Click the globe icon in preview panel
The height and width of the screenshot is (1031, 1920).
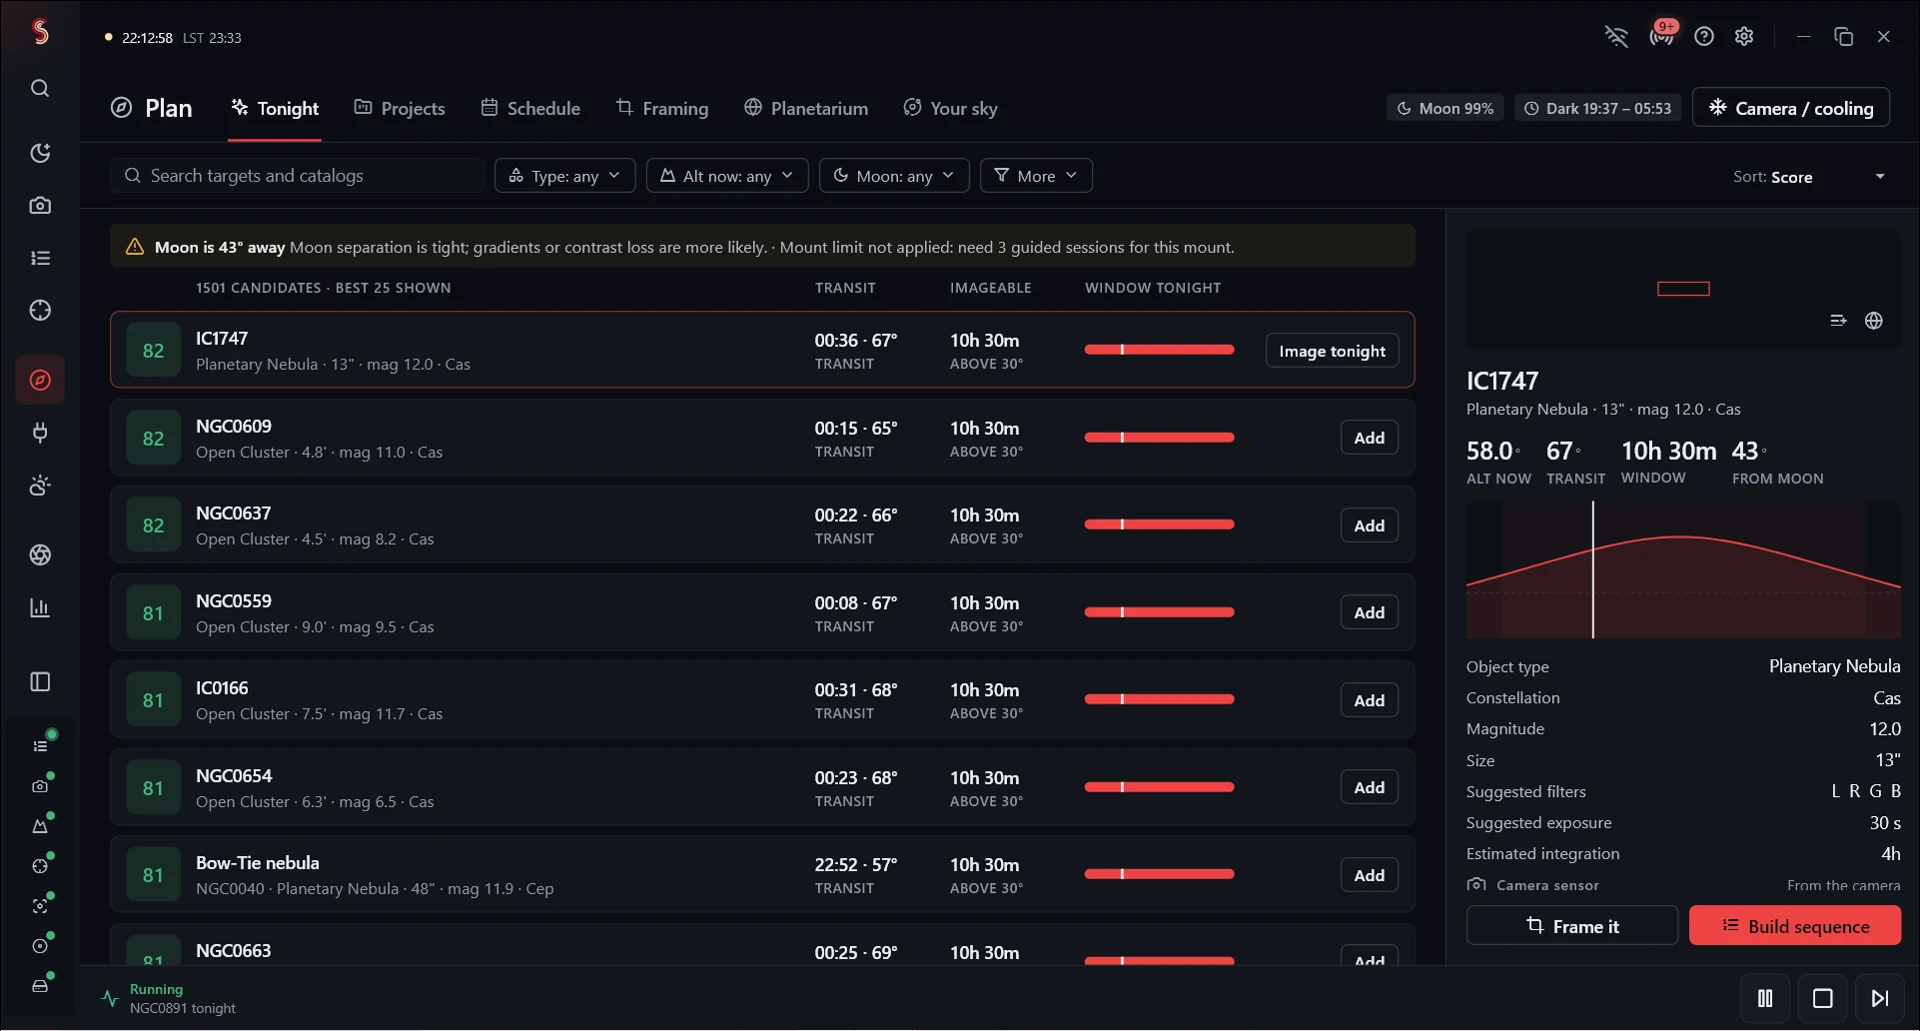pos(1874,321)
